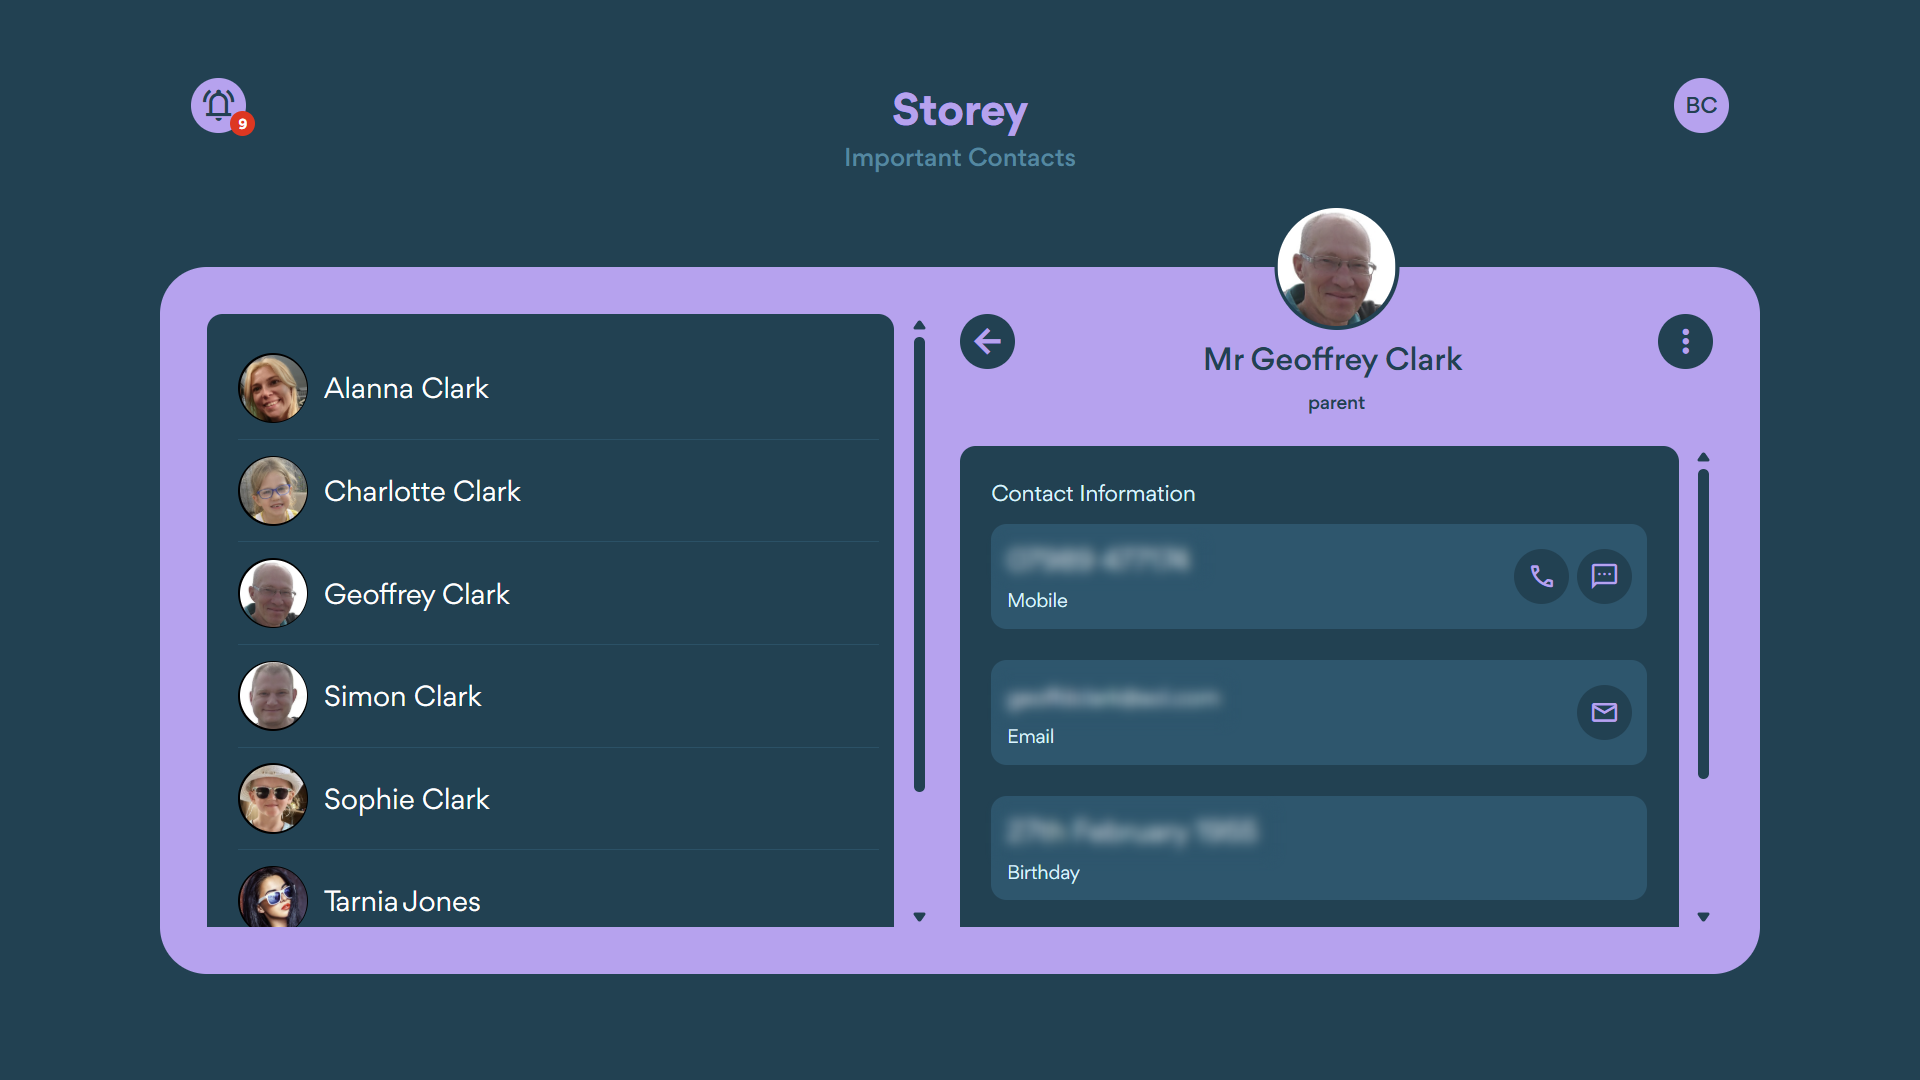This screenshot has height=1080, width=1920.
Task: Select Tarnia Jones from the contact list
Action: pyautogui.click(x=401, y=900)
